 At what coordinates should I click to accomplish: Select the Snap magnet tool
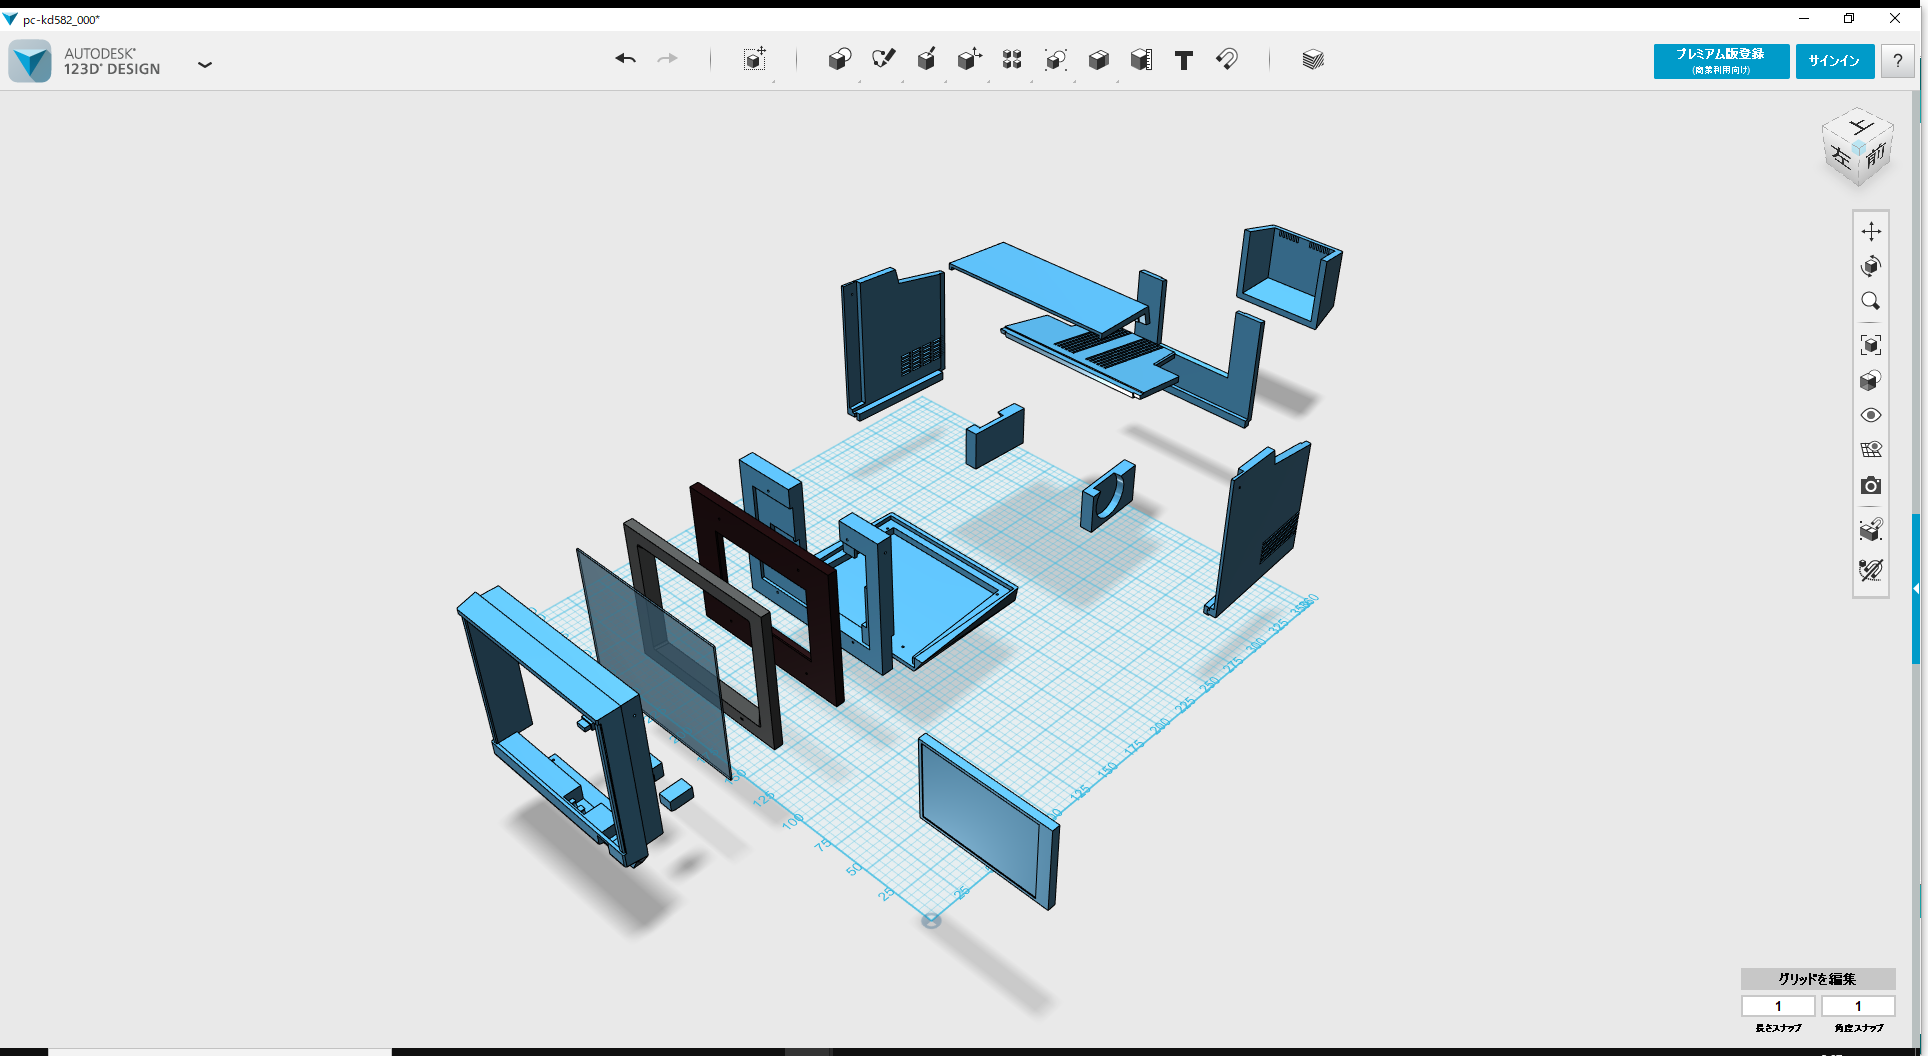[x=1228, y=60]
